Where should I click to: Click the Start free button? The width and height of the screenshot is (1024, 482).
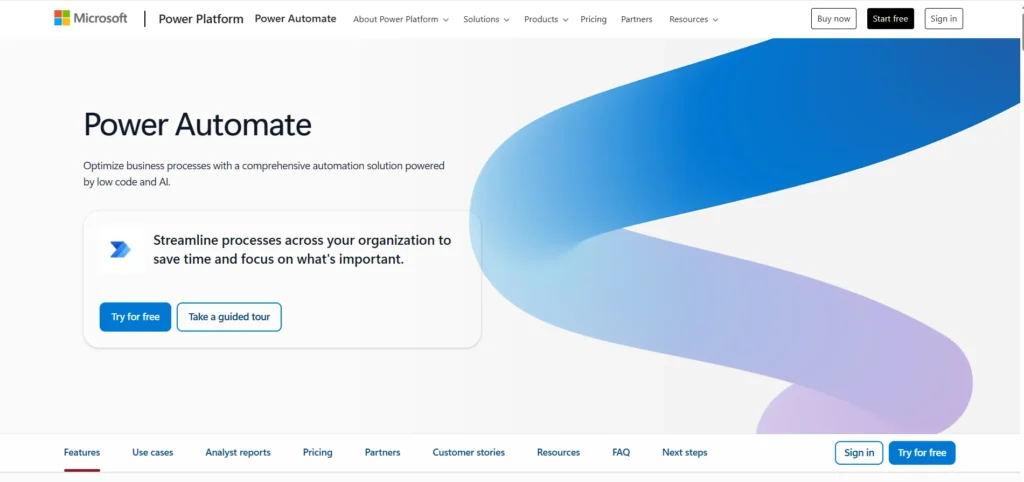[x=890, y=19]
